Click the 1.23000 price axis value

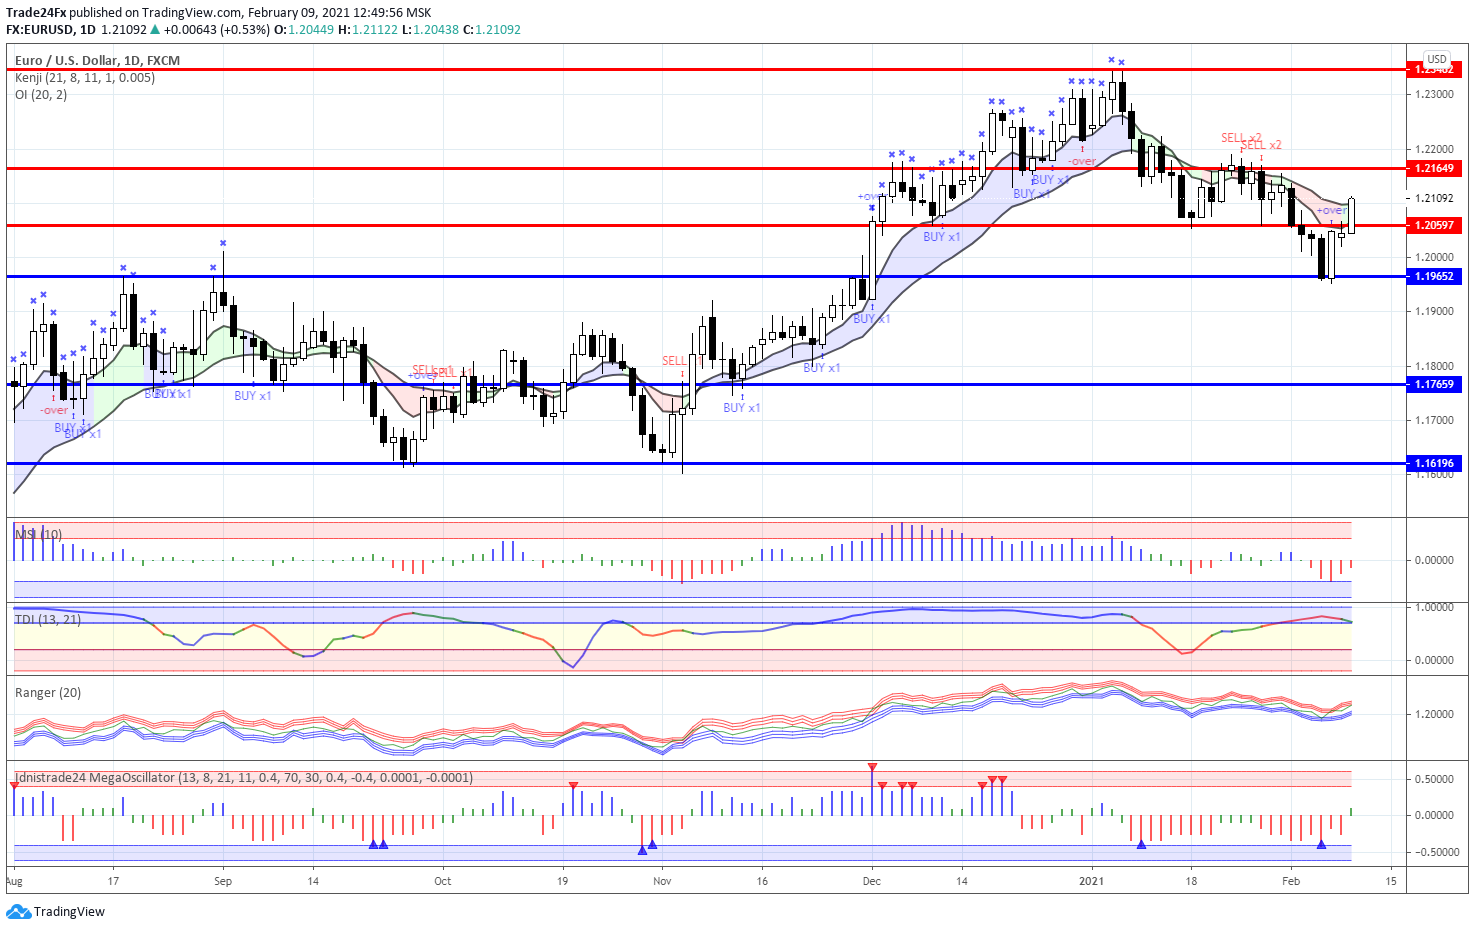coord(1434,94)
